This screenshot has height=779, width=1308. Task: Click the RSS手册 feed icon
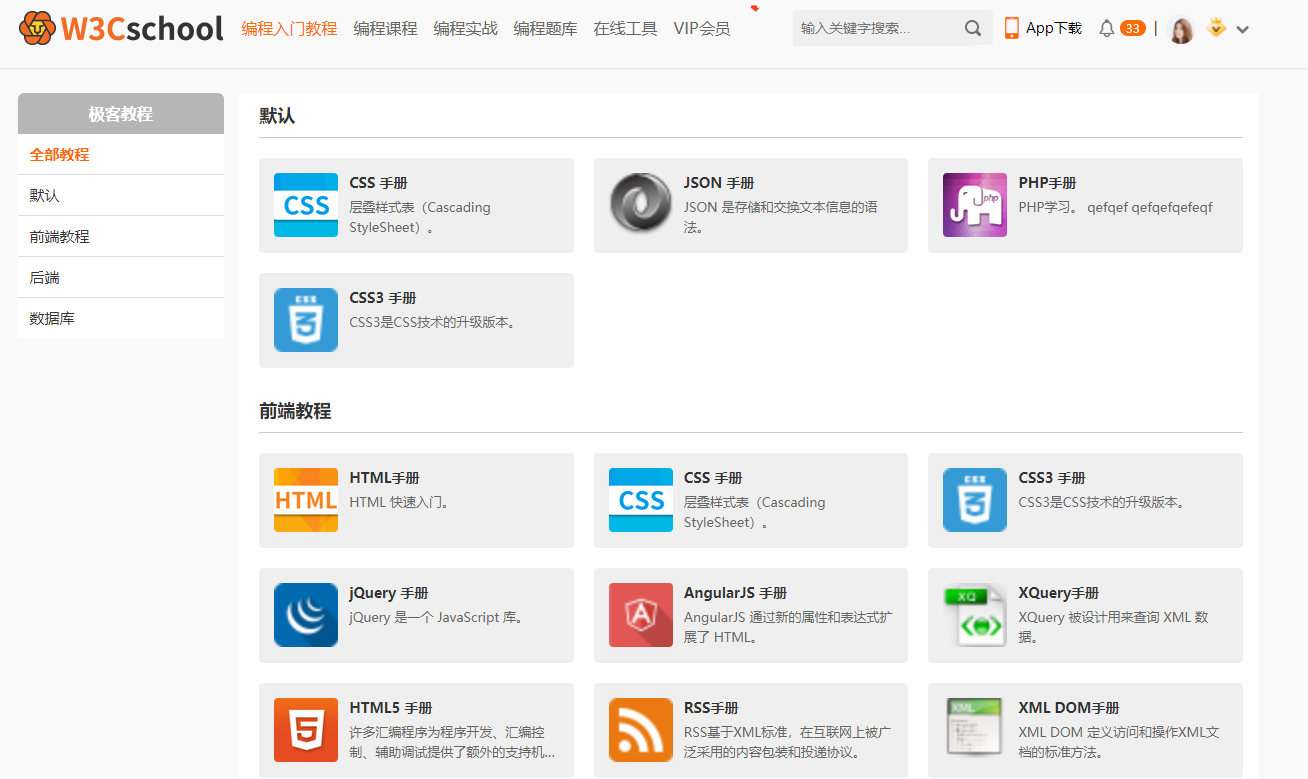(x=641, y=730)
